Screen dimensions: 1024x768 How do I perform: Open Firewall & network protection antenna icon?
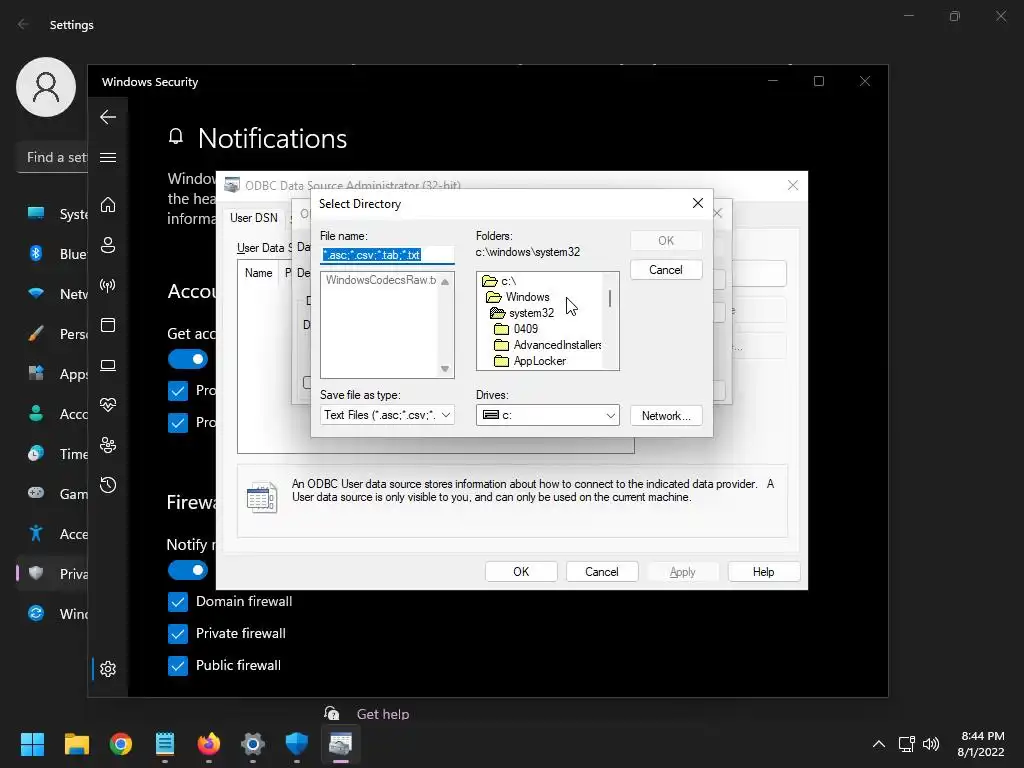108,285
